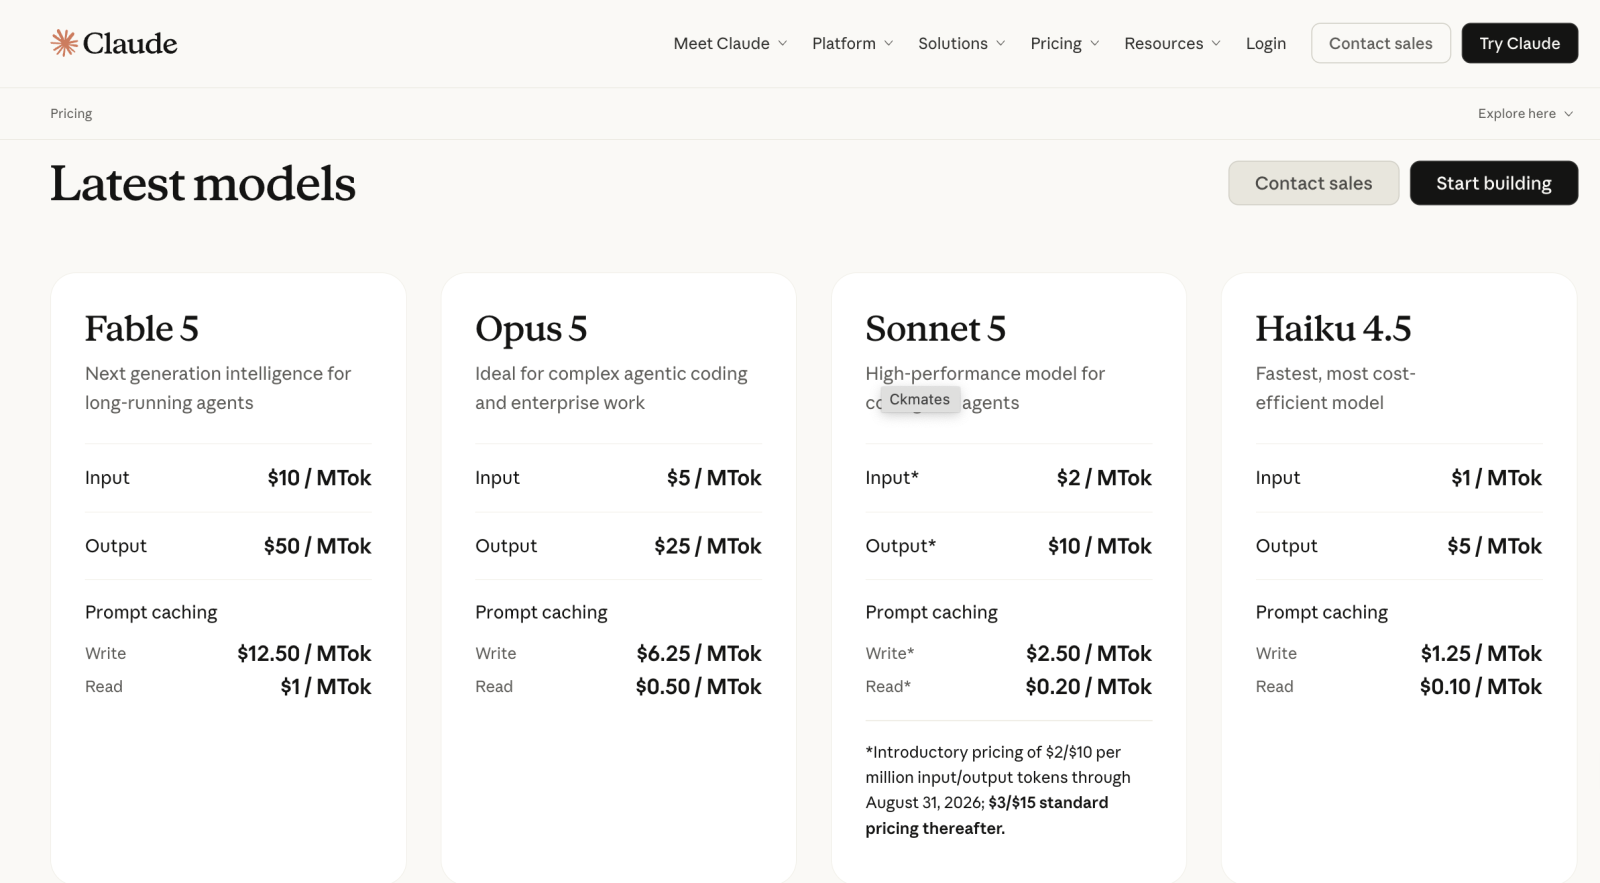Click the Ckmates tooltip label
The width and height of the screenshot is (1600, 883).
(x=920, y=399)
